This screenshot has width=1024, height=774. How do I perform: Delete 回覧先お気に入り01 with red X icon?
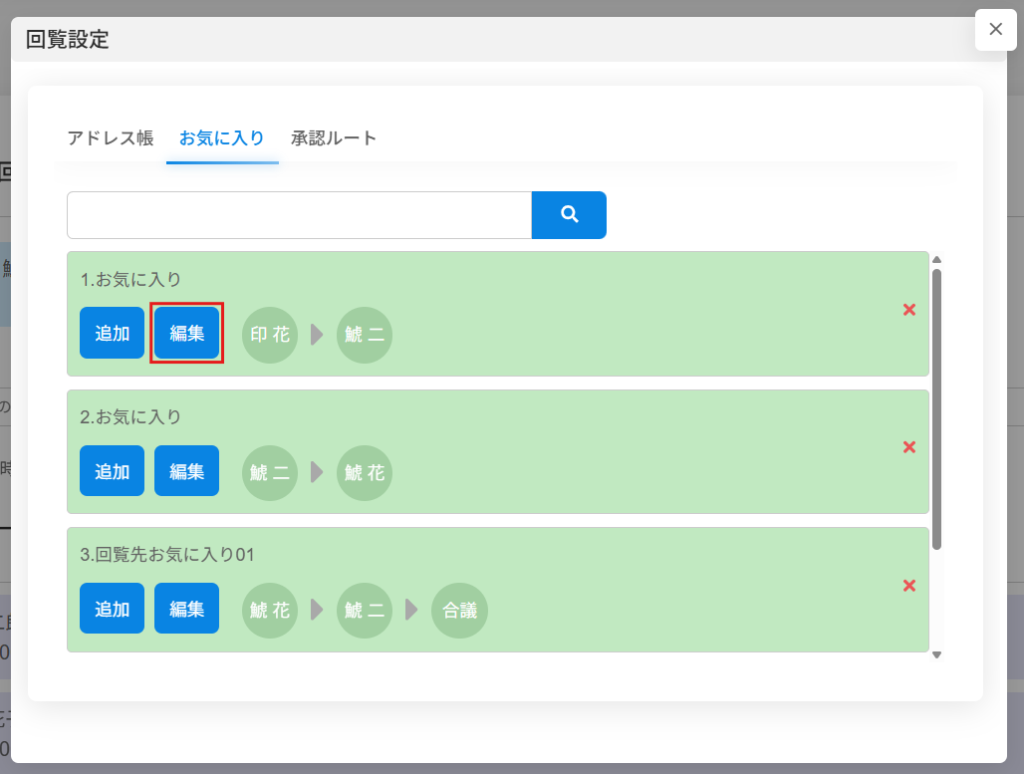[909, 585]
